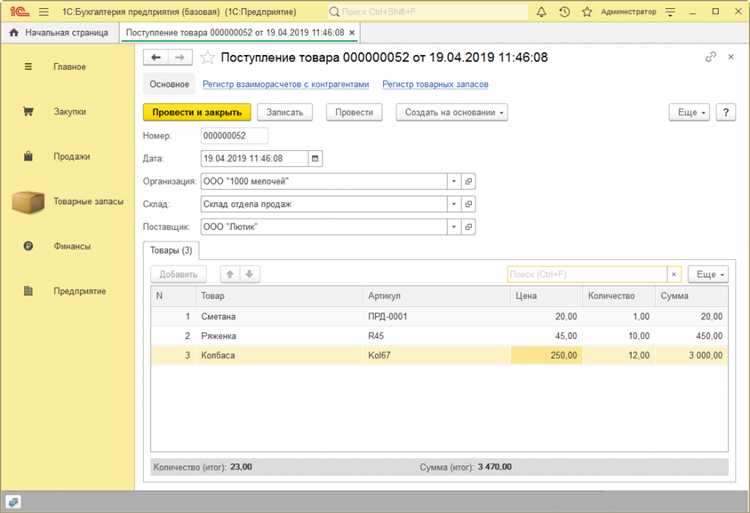
Task: Click the building icon for Предприятие
Action: point(28,291)
